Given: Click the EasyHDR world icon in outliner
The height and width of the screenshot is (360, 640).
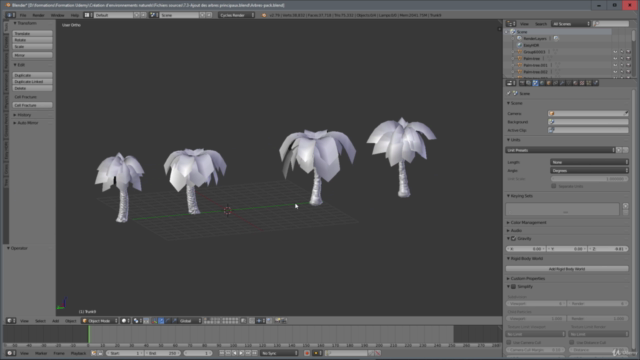Looking at the screenshot, I should point(520,45).
